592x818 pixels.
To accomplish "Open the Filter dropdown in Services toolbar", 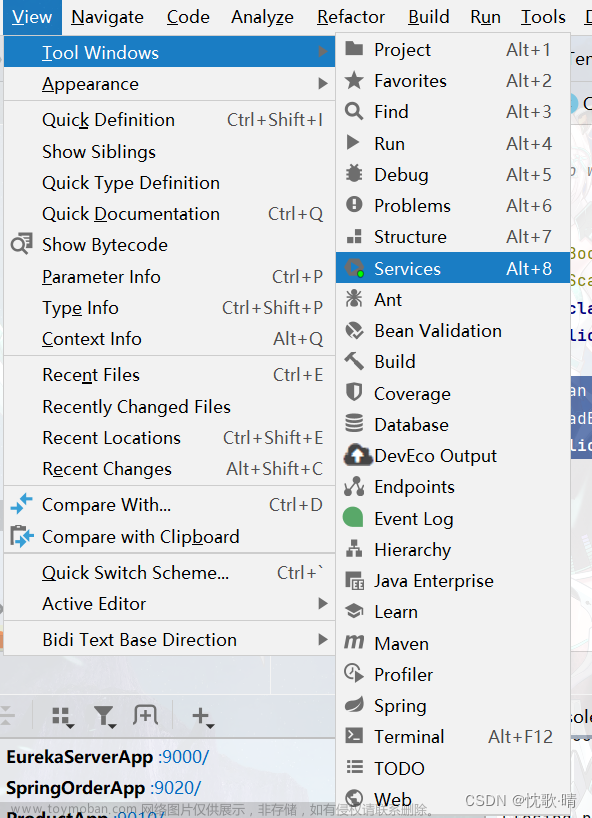I will pos(105,717).
